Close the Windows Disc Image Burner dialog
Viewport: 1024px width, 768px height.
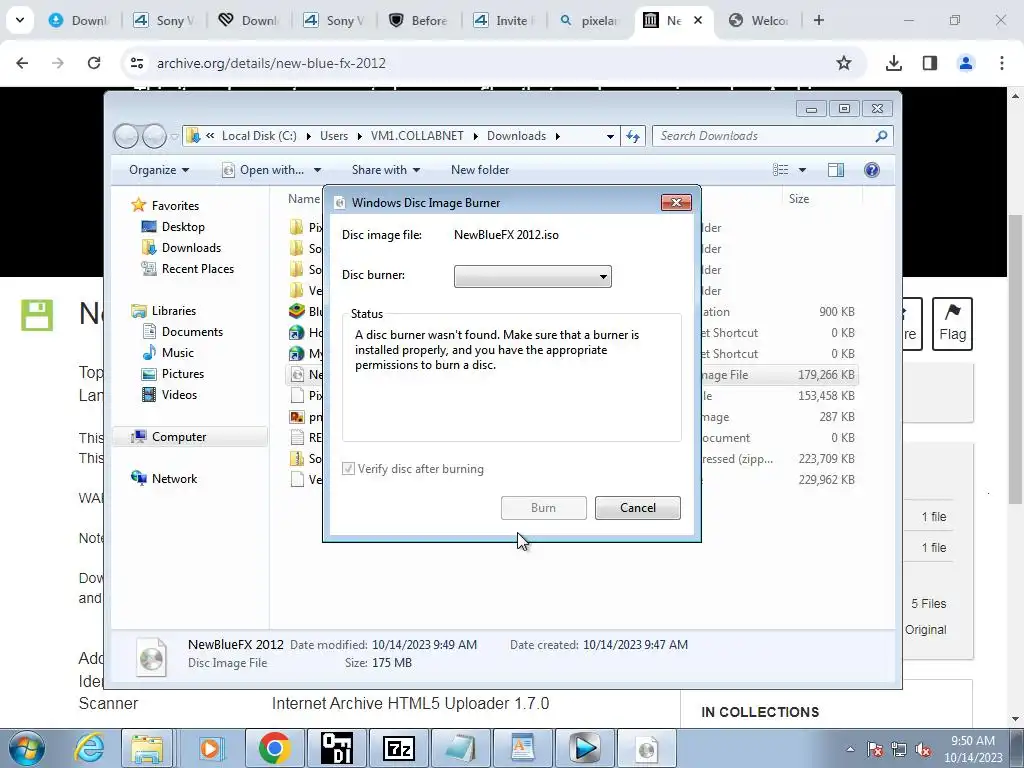(x=676, y=202)
